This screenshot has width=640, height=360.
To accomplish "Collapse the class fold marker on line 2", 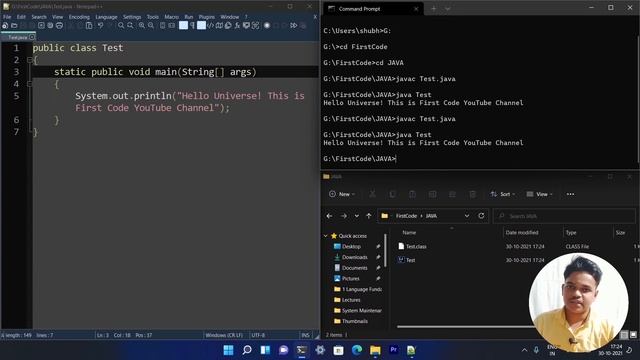I will tap(29, 60).
